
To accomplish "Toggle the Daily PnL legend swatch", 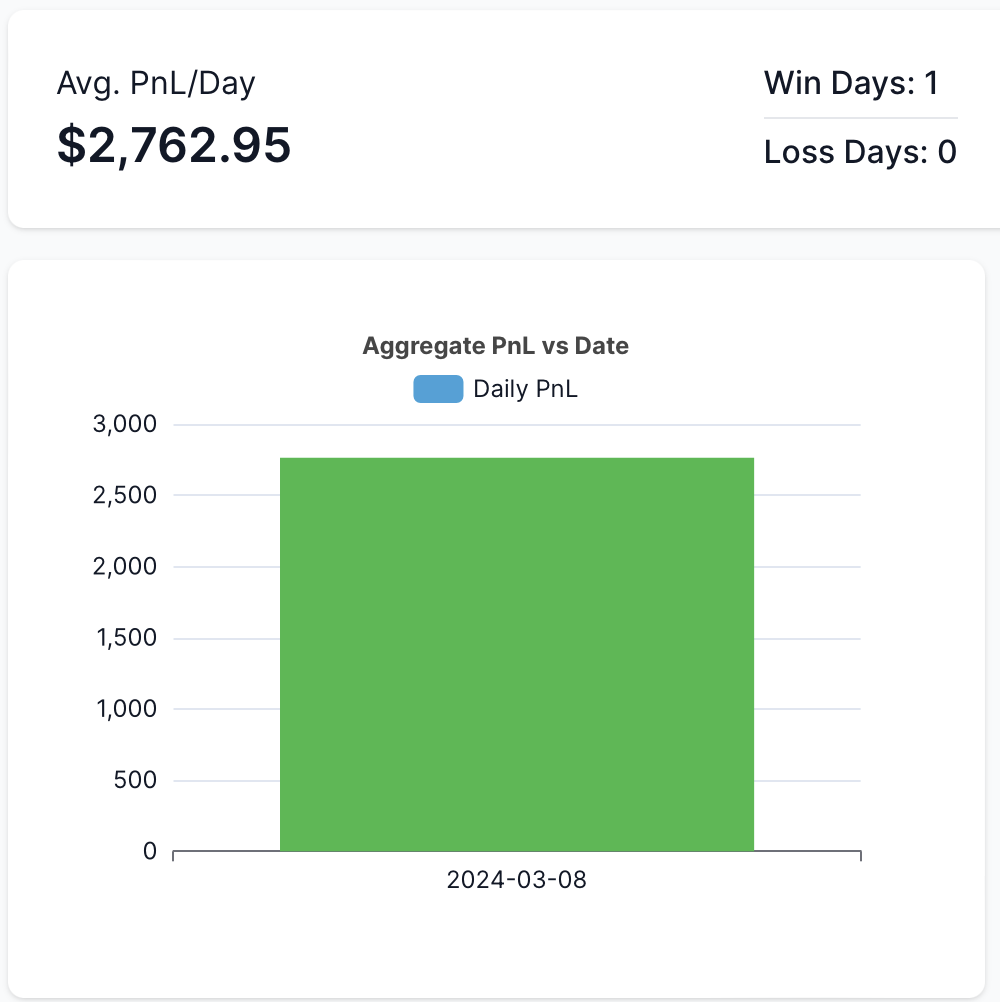I will (x=438, y=389).
